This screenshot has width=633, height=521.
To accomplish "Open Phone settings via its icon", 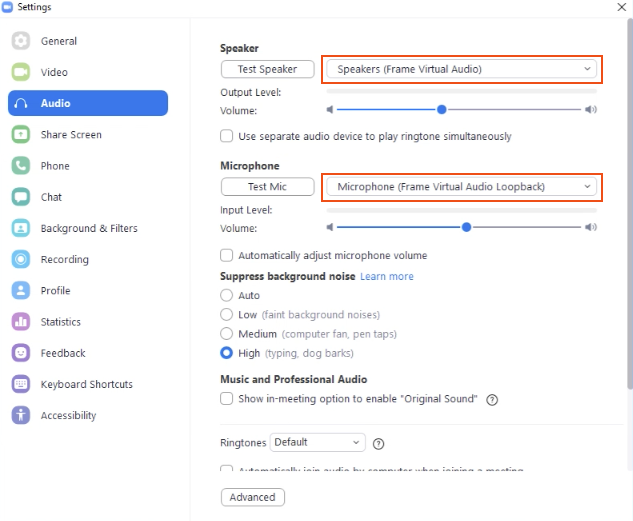I will point(21,166).
